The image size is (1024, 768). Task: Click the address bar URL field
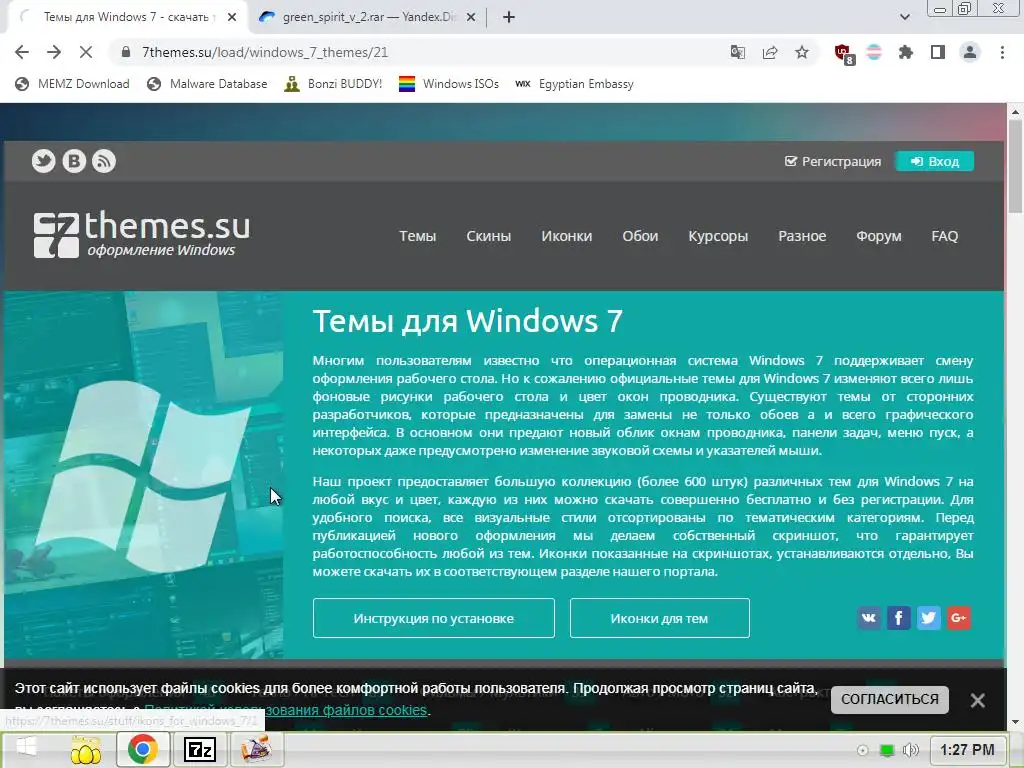click(418, 52)
